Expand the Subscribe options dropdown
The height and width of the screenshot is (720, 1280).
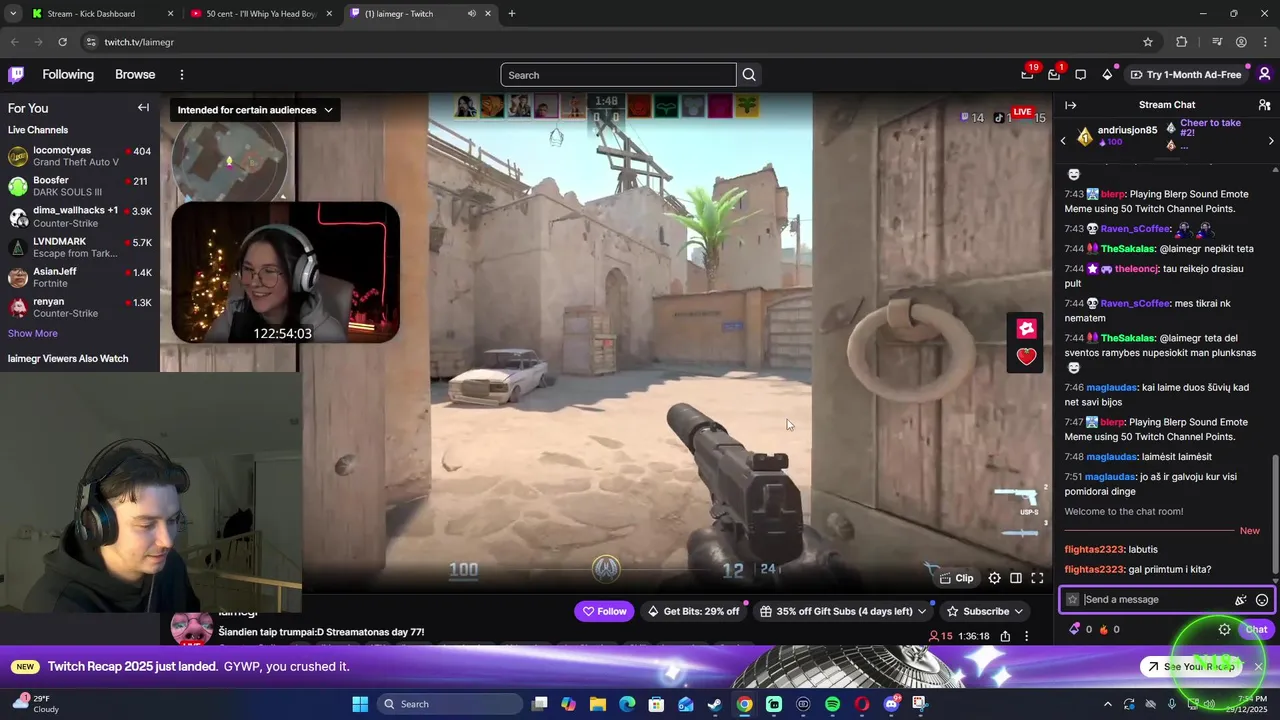coord(1019,611)
